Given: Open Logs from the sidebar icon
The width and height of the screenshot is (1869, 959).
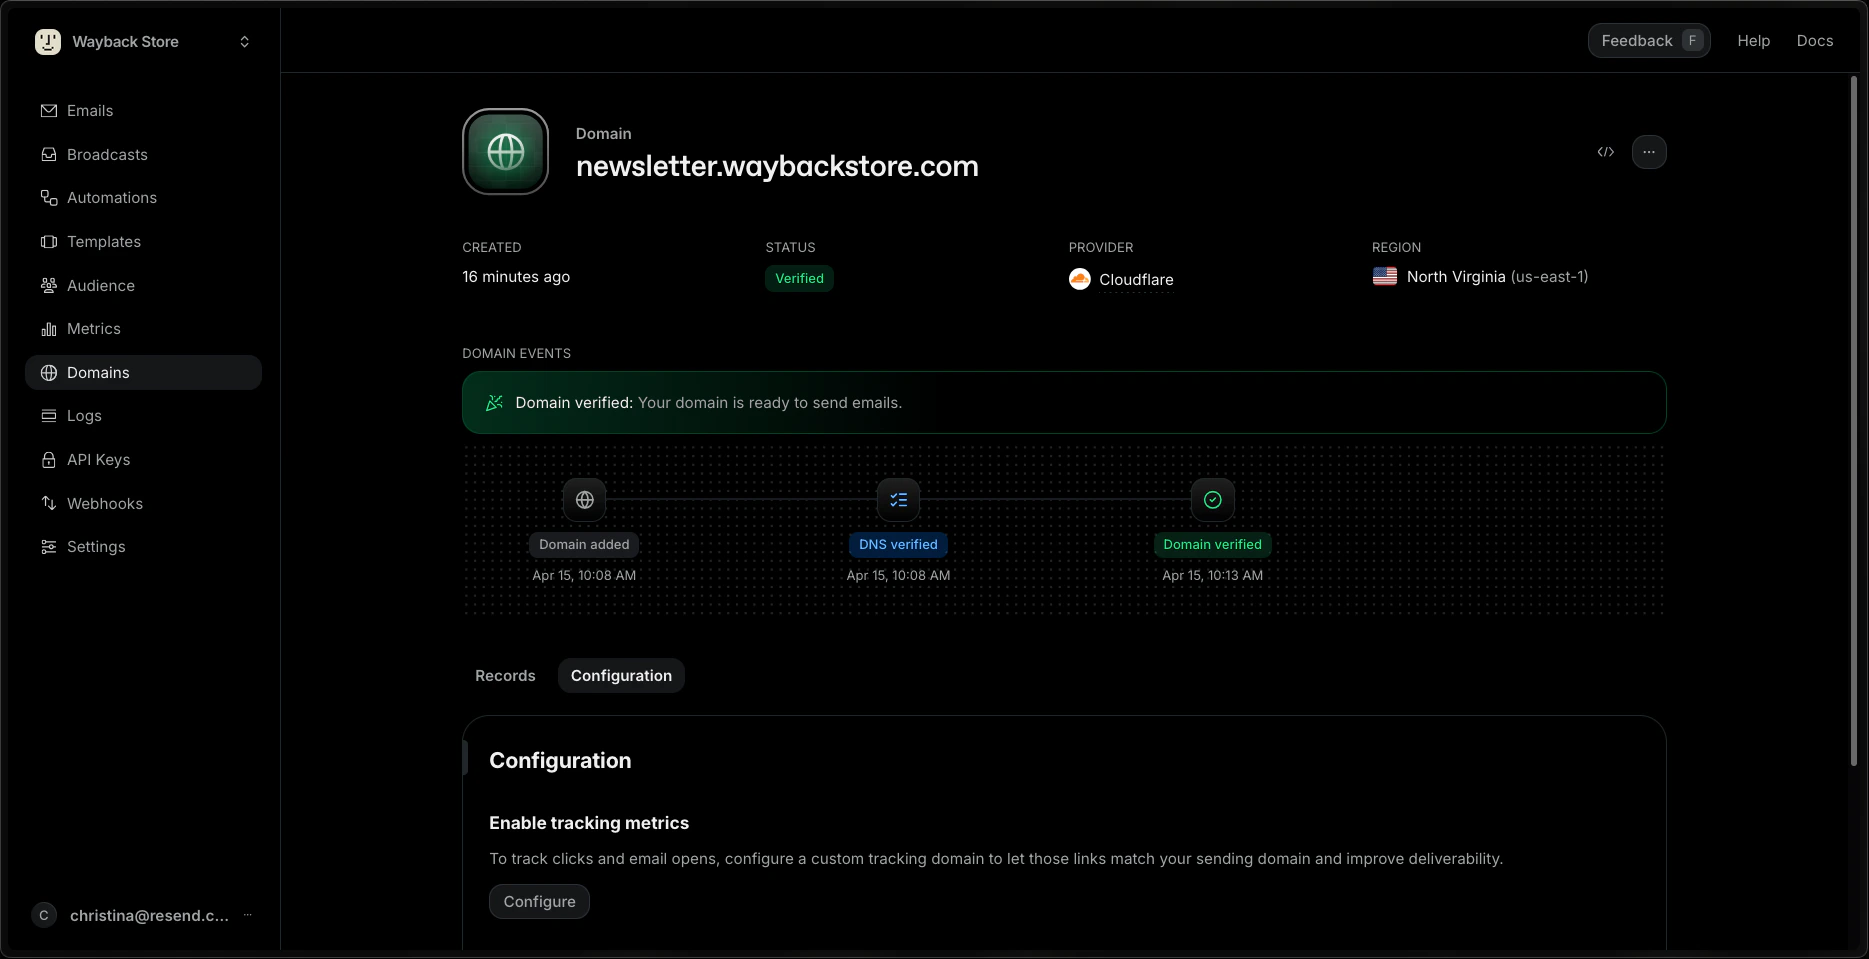Looking at the screenshot, I should pos(48,415).
